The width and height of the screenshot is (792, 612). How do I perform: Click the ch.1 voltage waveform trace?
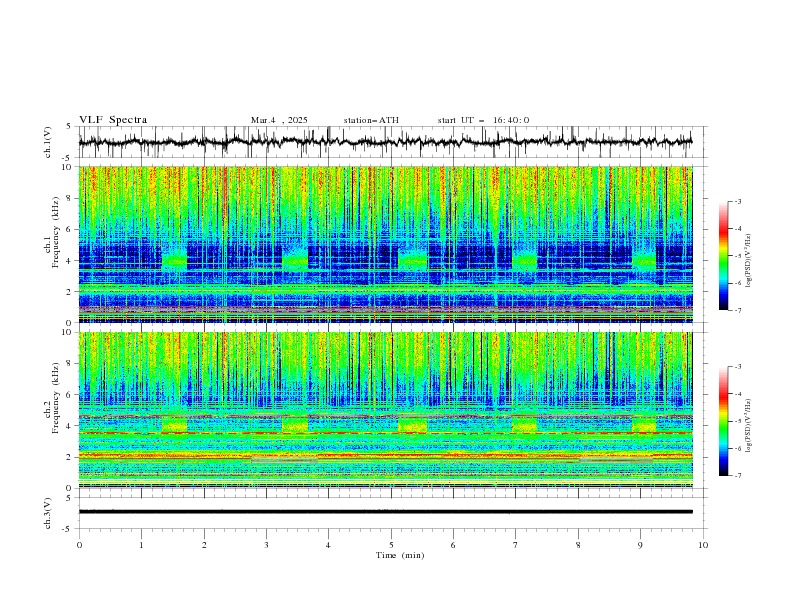(385, 142)
